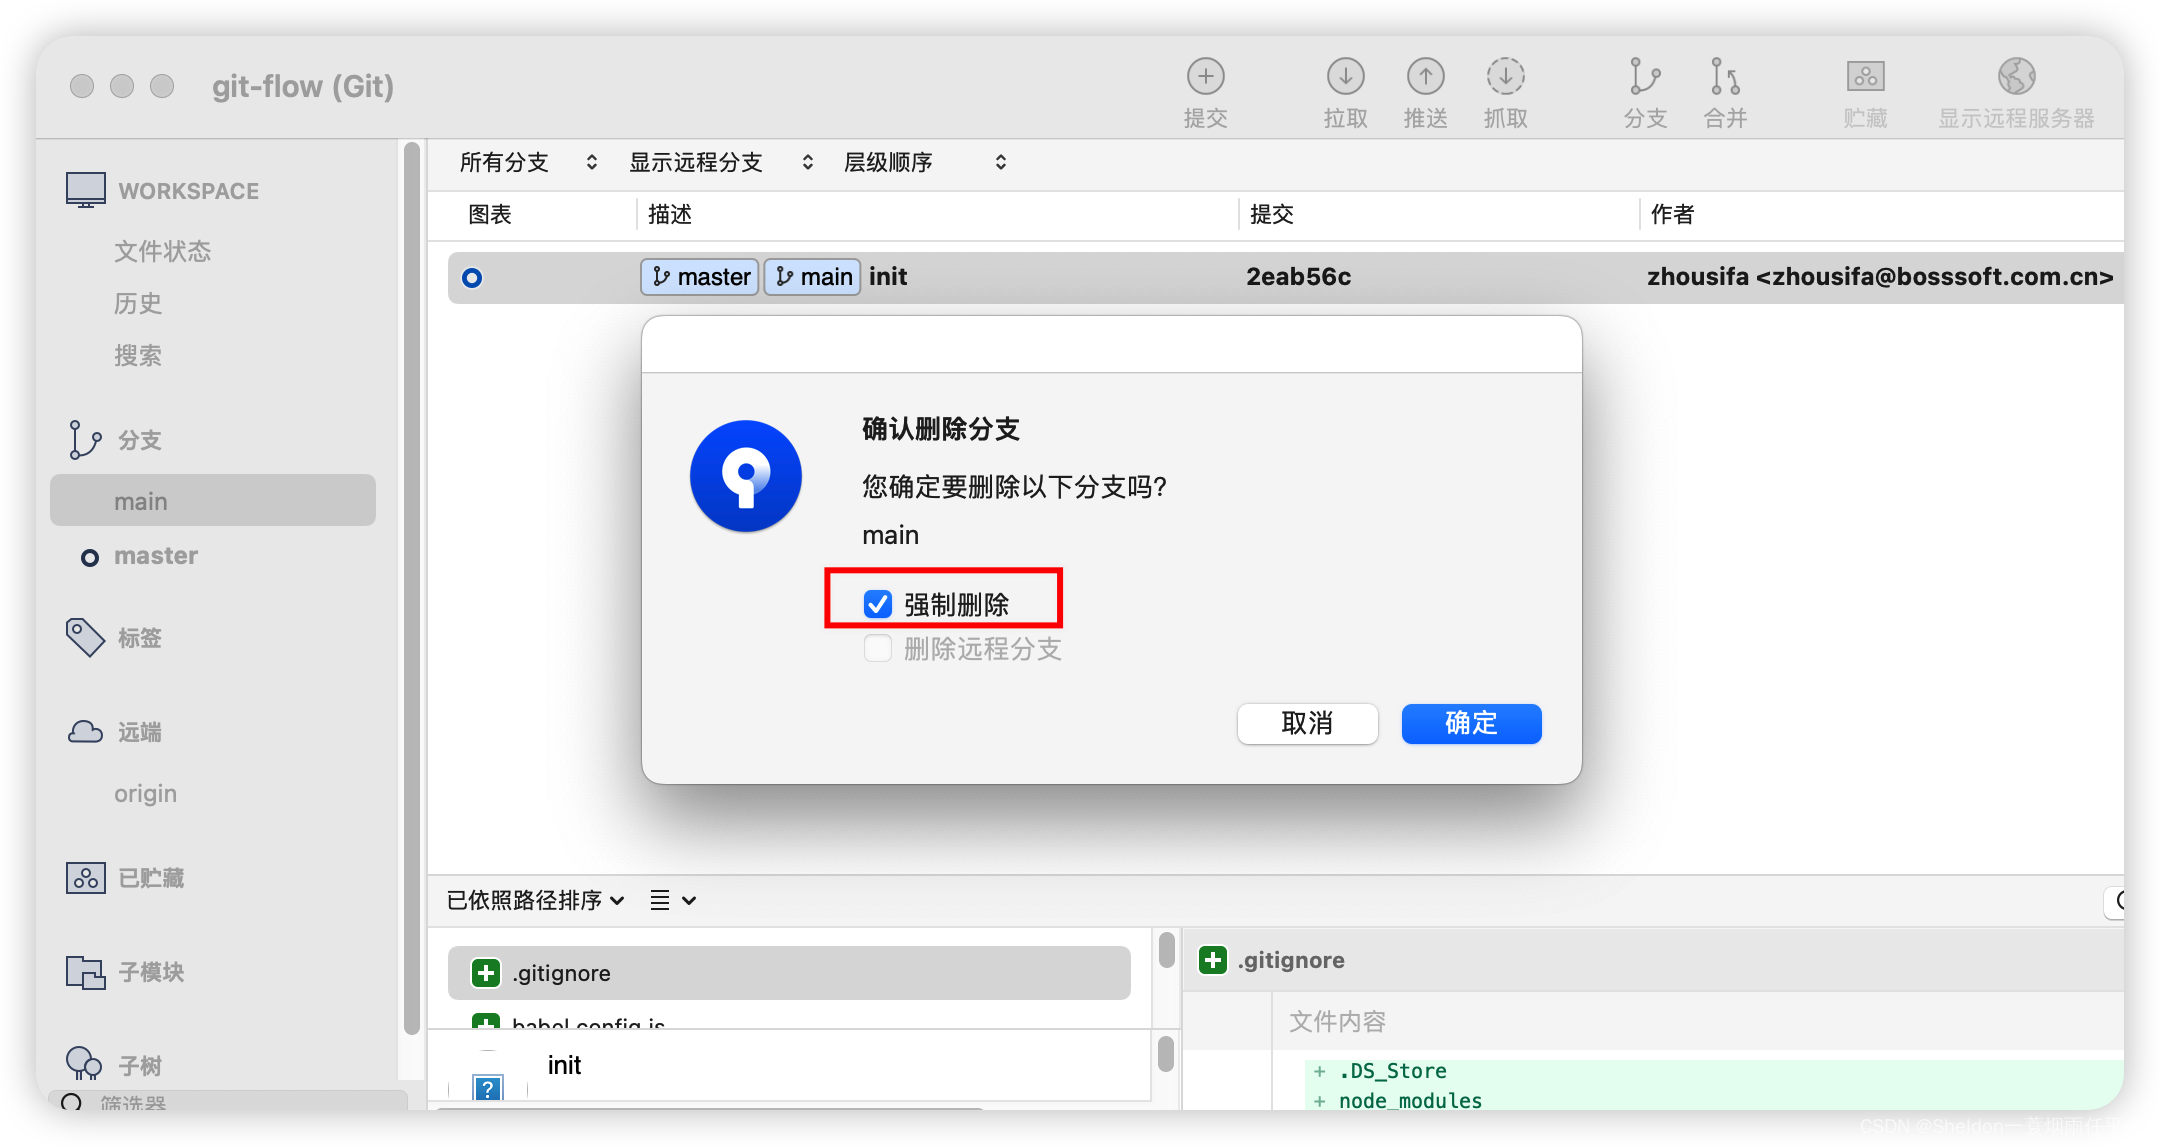Select the master branch in the sidebar
2160x1146 pixels.
[x=156, y=556]
